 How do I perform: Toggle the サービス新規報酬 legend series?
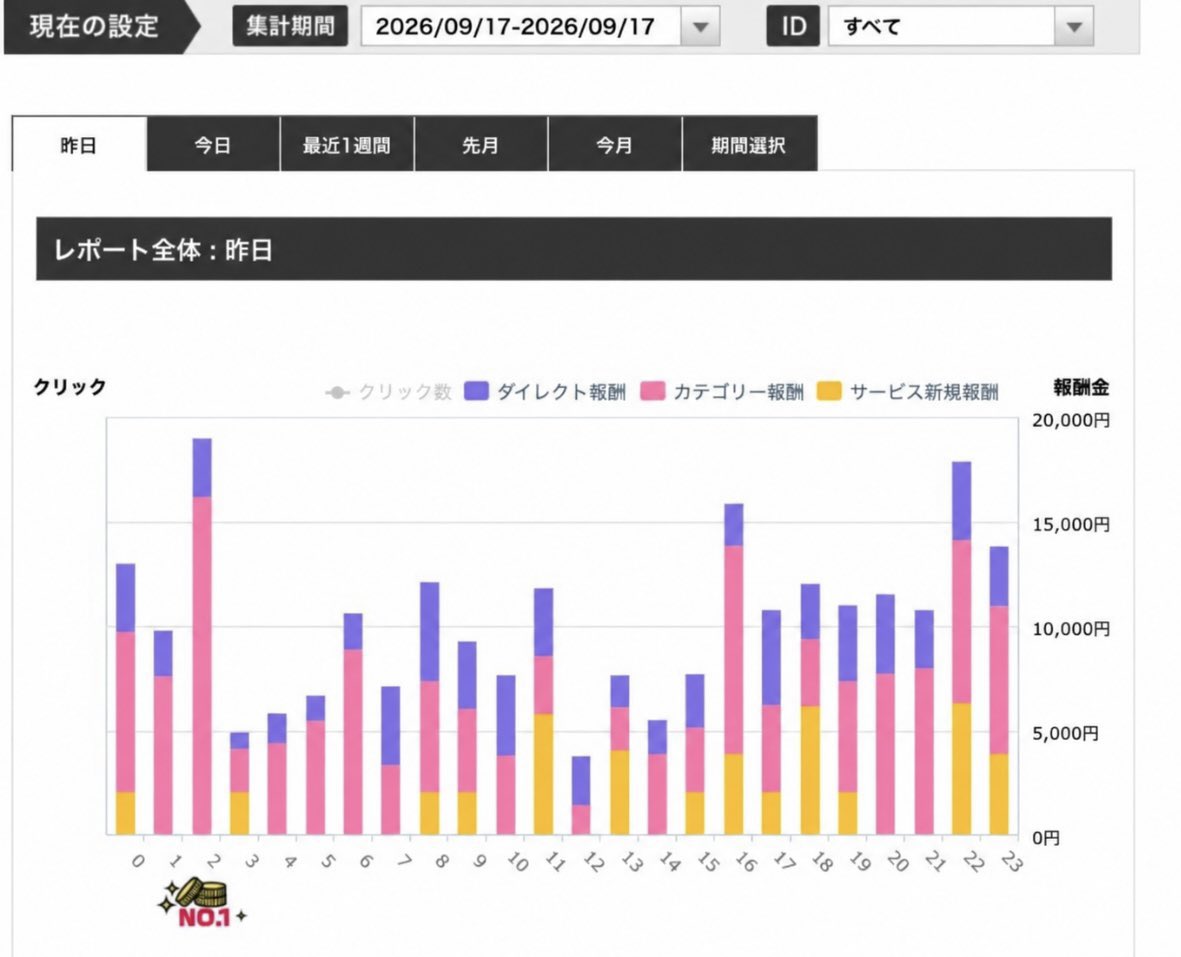coord(908,392)
